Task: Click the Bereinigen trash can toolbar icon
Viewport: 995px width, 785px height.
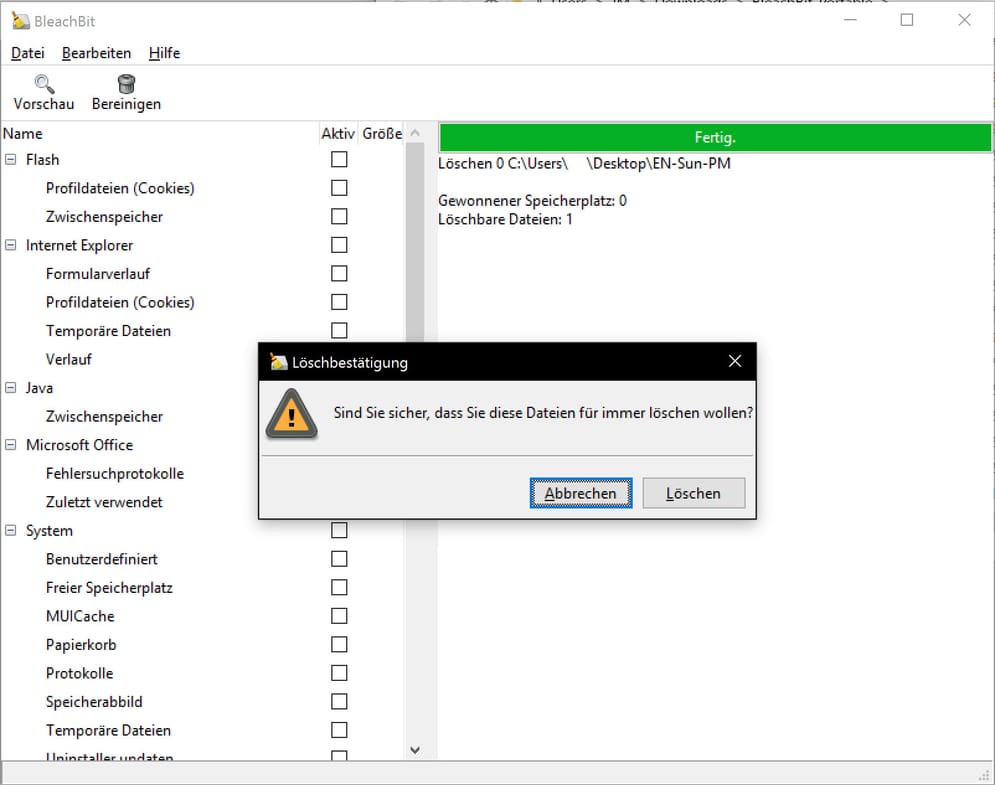Action: click(126, 84)
